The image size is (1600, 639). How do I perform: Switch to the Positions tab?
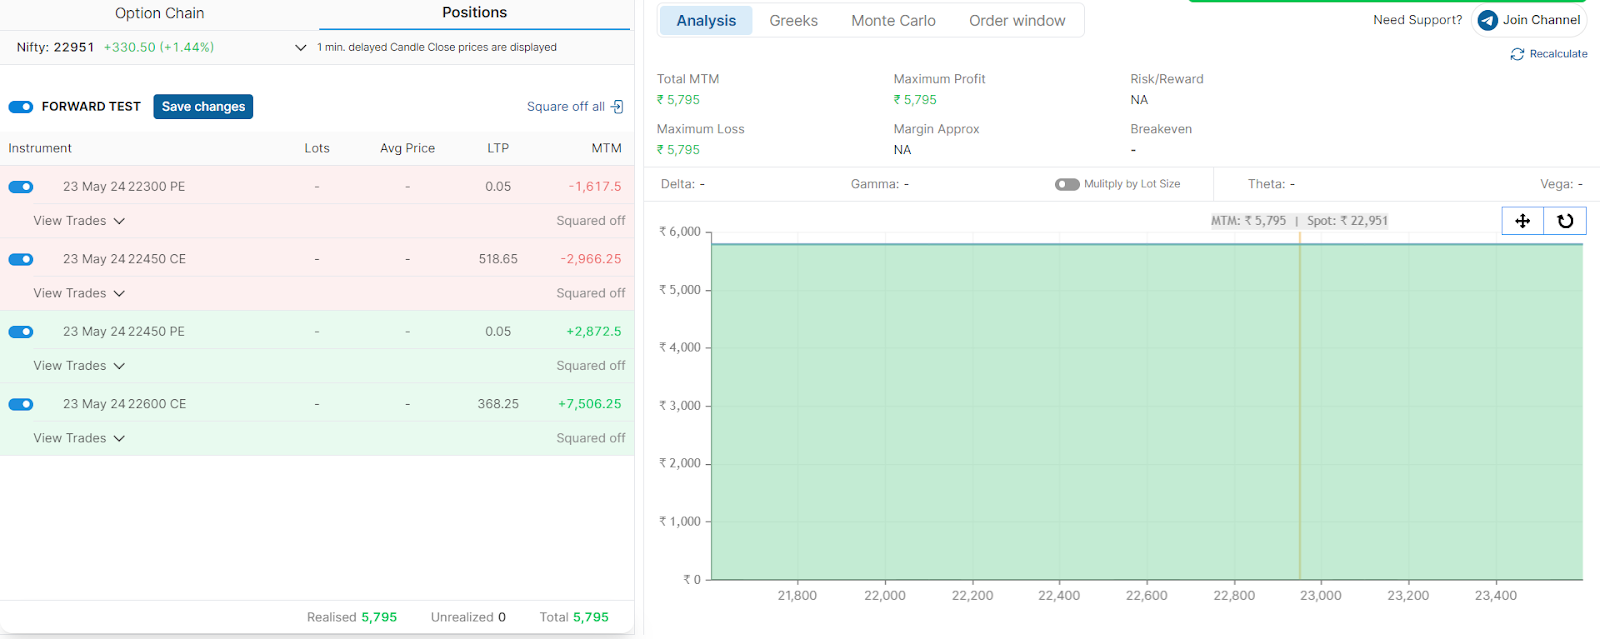tap(474, 13)
